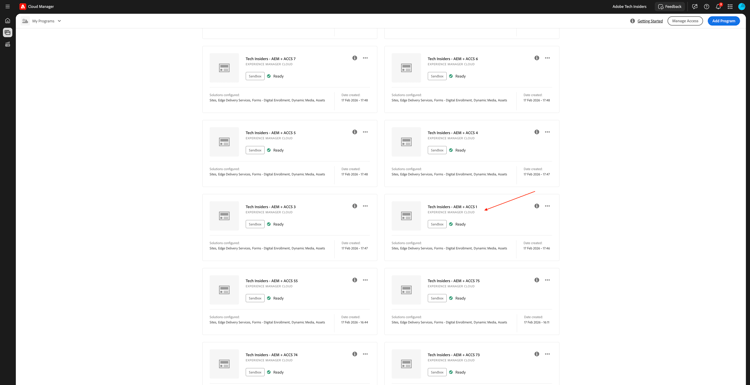The height and width of the screenshot is (385, 750).
Task: Open thumbnail of AEM + ACCS 6 program
Action: click(406, 68)
